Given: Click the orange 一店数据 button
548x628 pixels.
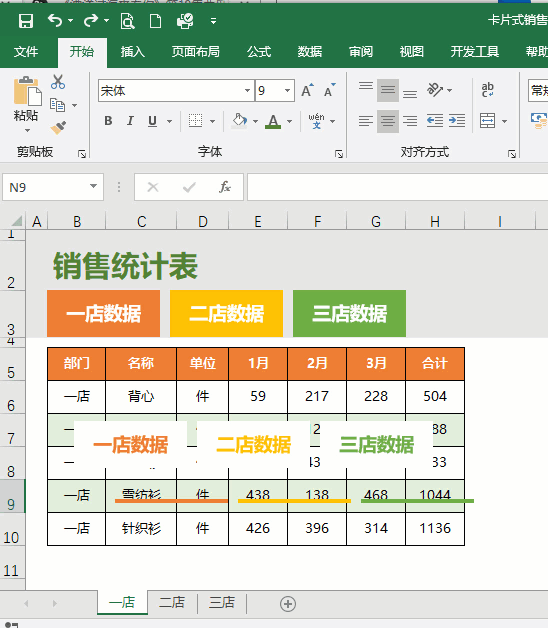Looking at the screenshot, I should pos(103,313).
